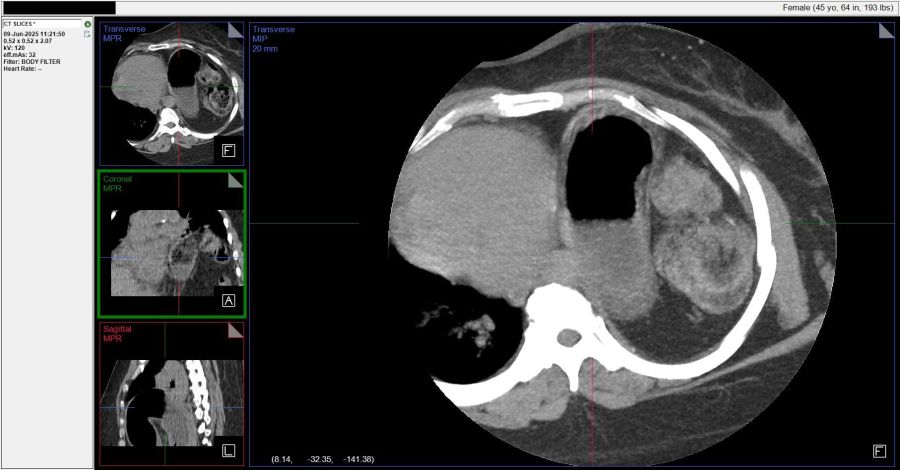
Task: Click 'MPR' label in the Sagittal viewport
Action: [x=112, y=339]
